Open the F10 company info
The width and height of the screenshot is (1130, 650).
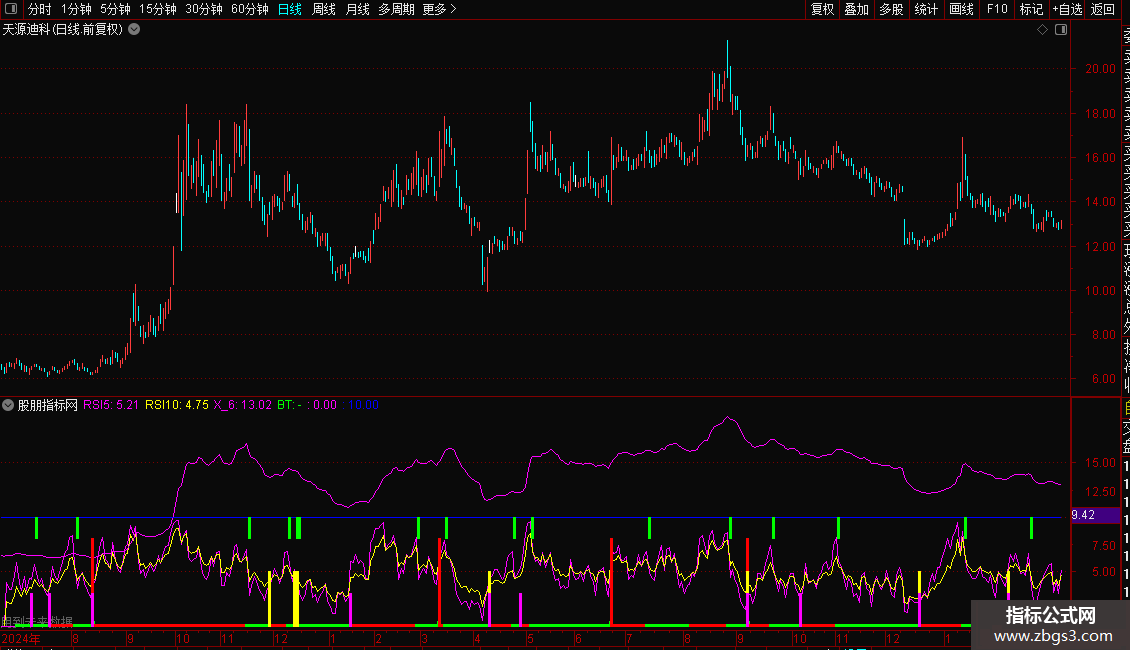997,9
